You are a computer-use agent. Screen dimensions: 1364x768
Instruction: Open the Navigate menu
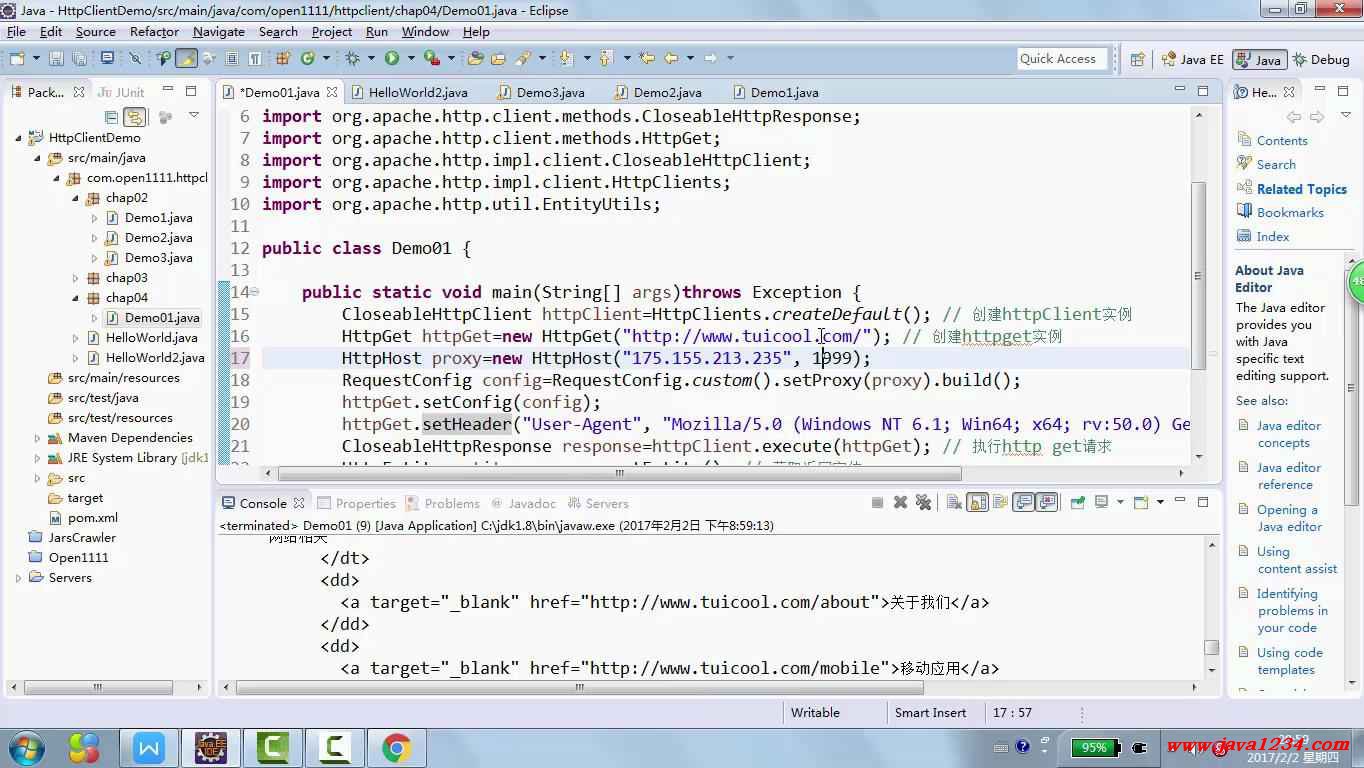[x=218, y=32]
